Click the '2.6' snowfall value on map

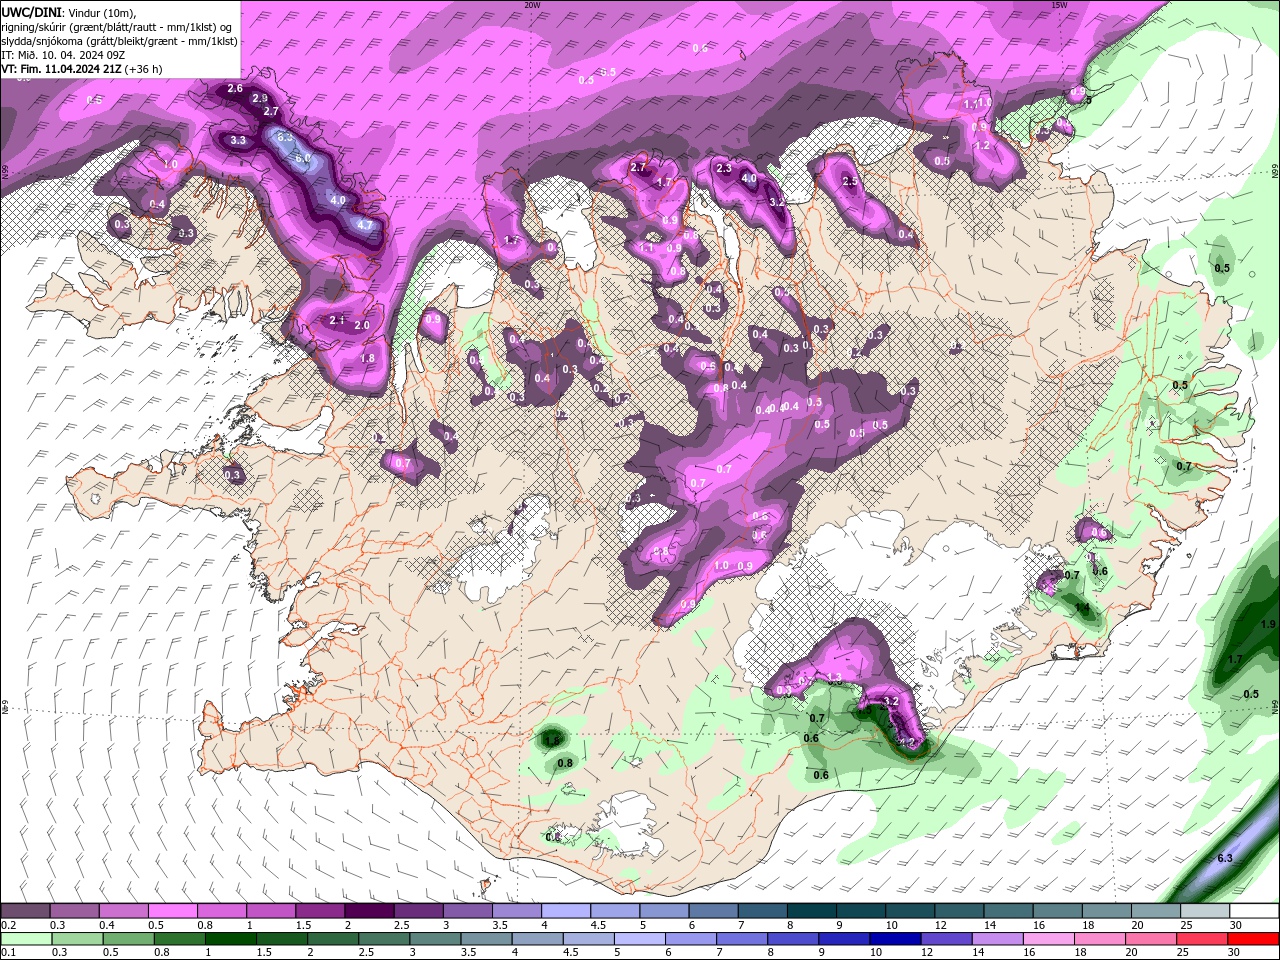[235, 89]
